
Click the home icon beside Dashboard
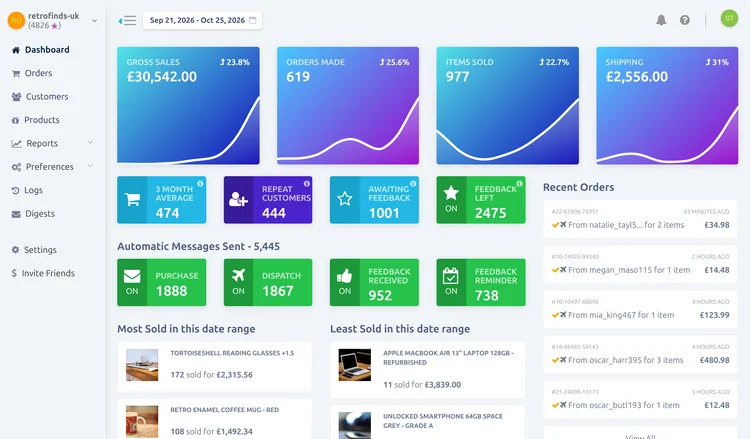click(16, 50)
